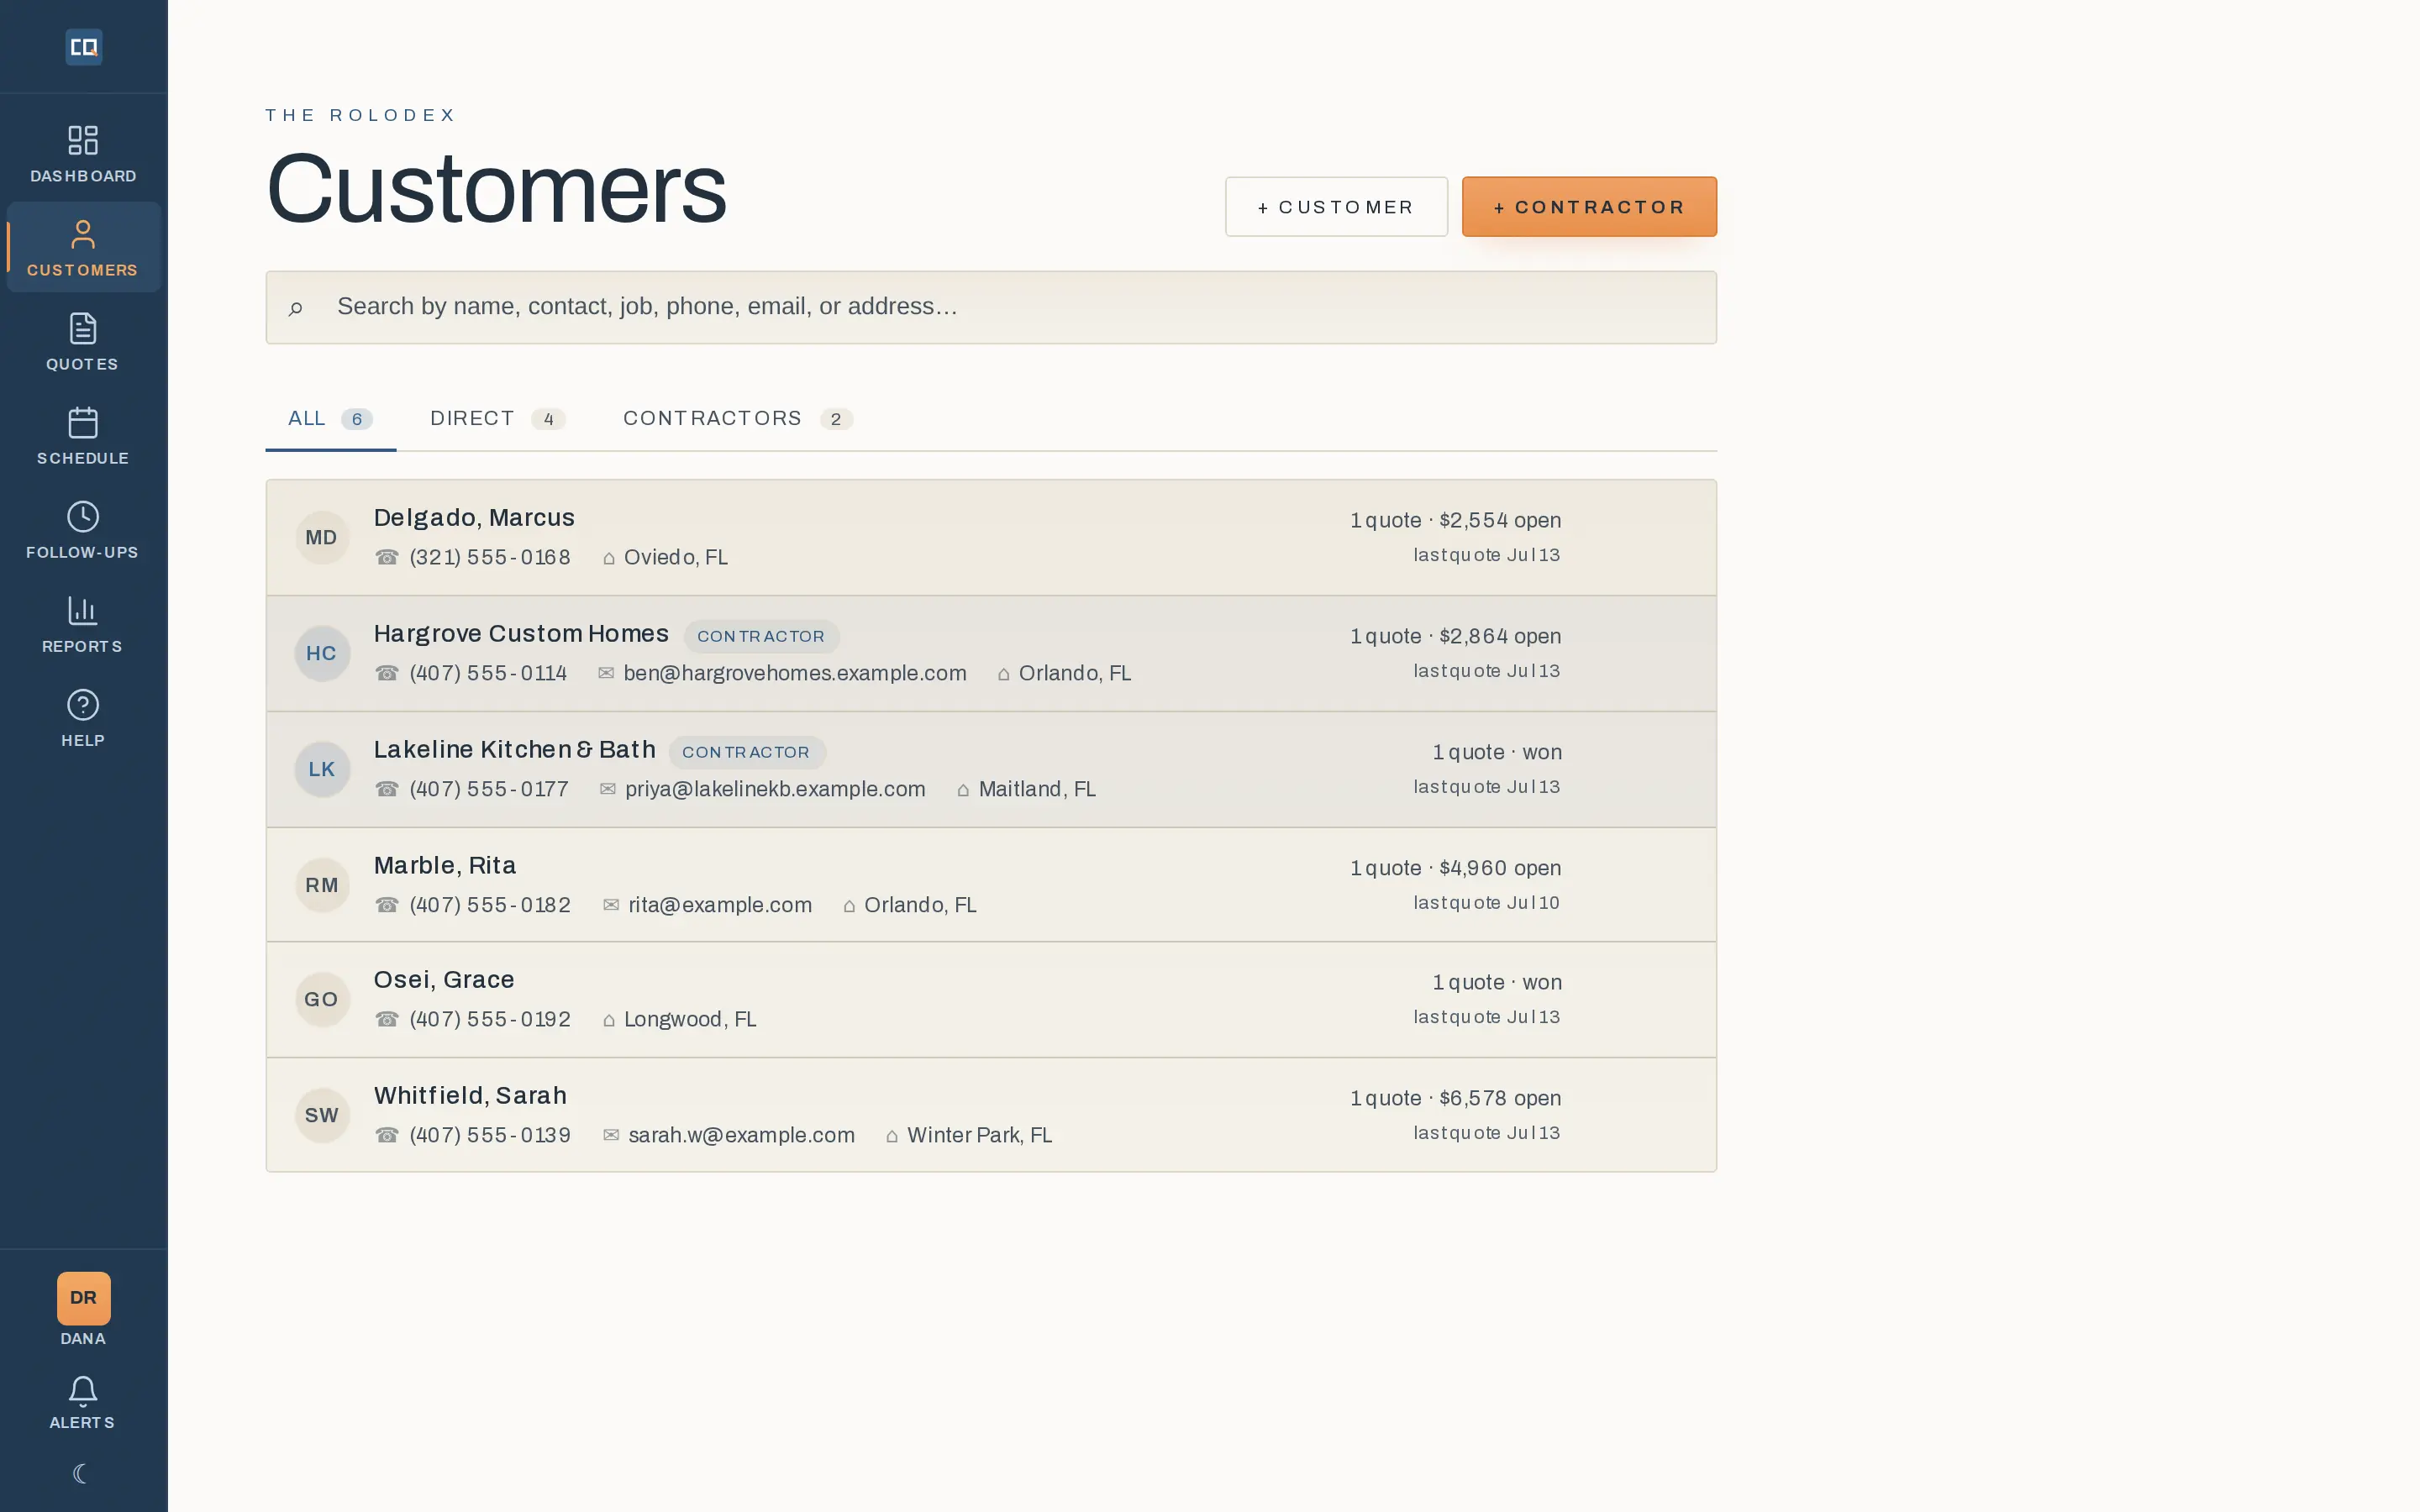
Task: Click home icon beside Winter Park, FL
Action: (892, 1136)
